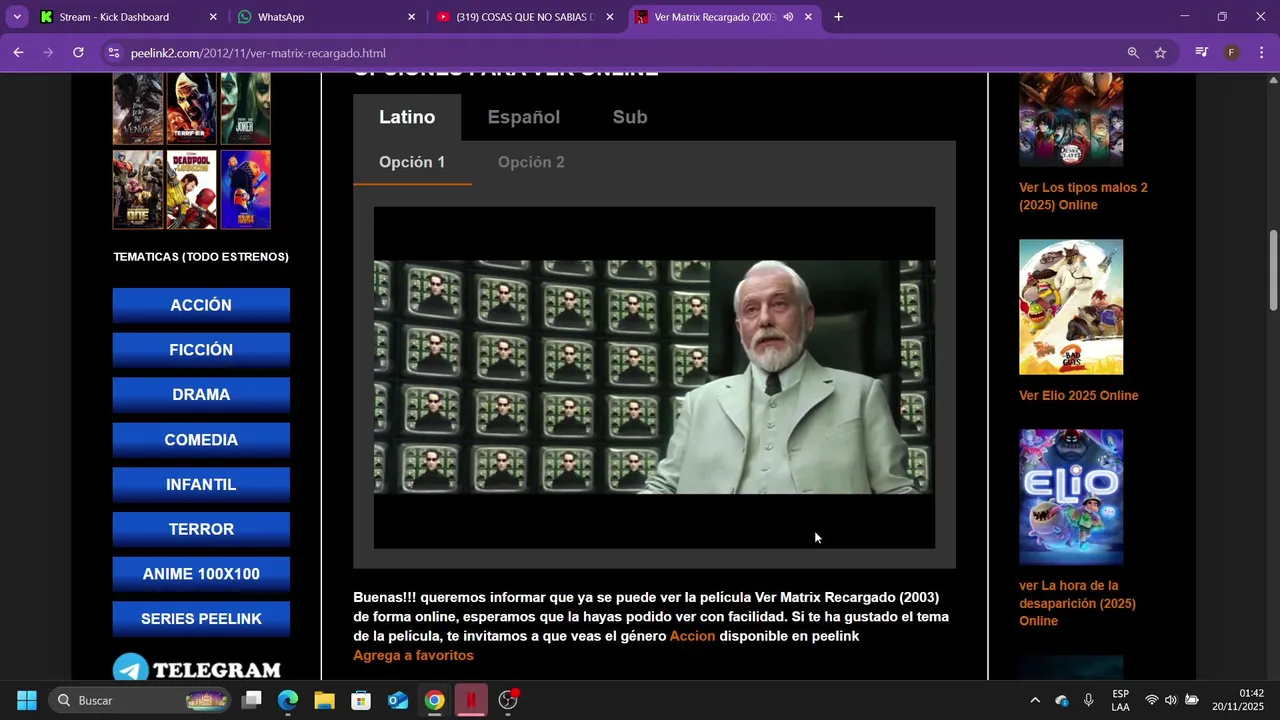Screen dimensions: 1280x720
Task: Show hidden system tray icons chevron
Action: (1035, 700)
